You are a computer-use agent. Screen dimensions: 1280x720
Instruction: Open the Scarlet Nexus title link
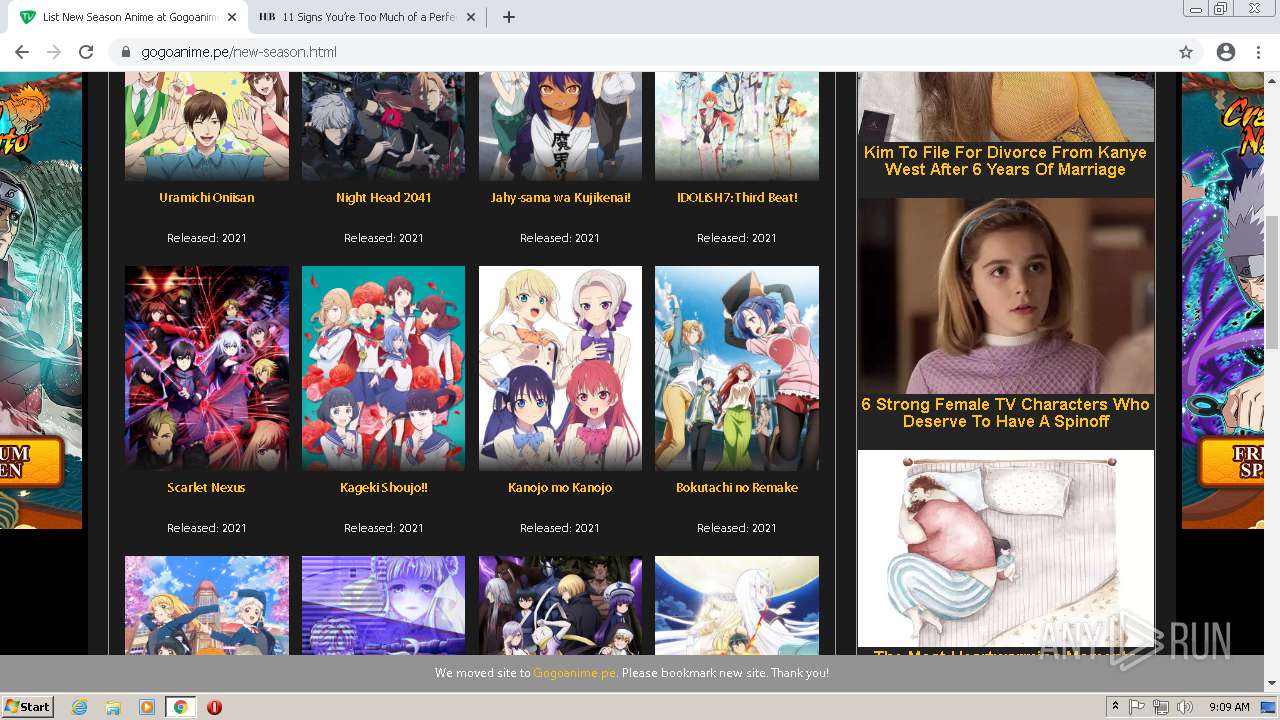(x=207, y=488)
